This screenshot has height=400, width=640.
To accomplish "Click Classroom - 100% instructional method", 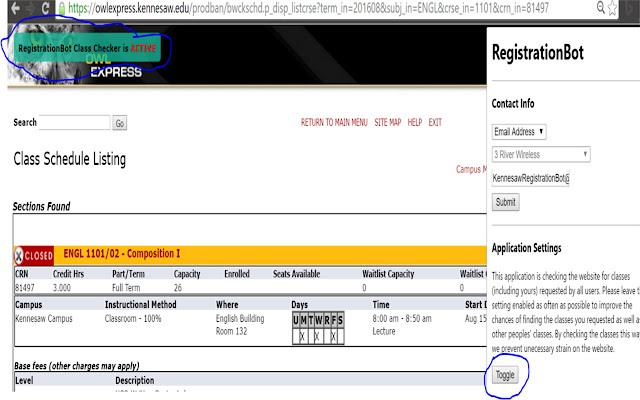I will point(133,318).
